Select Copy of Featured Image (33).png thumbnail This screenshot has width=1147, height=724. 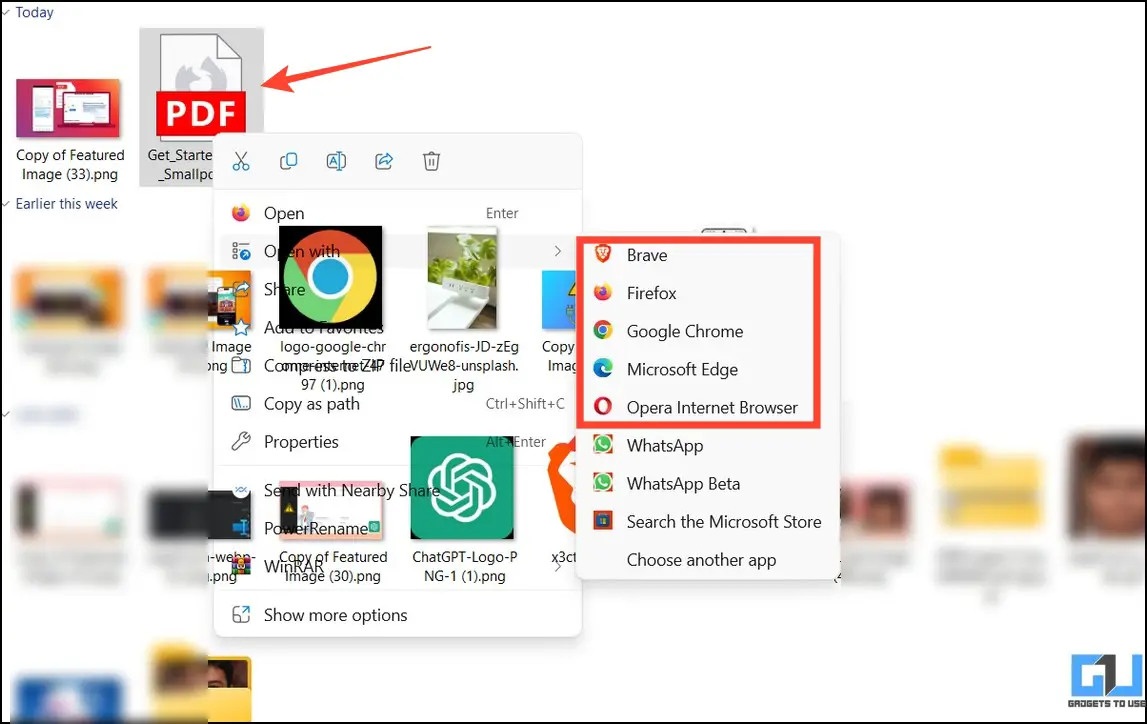pos(68,108)
